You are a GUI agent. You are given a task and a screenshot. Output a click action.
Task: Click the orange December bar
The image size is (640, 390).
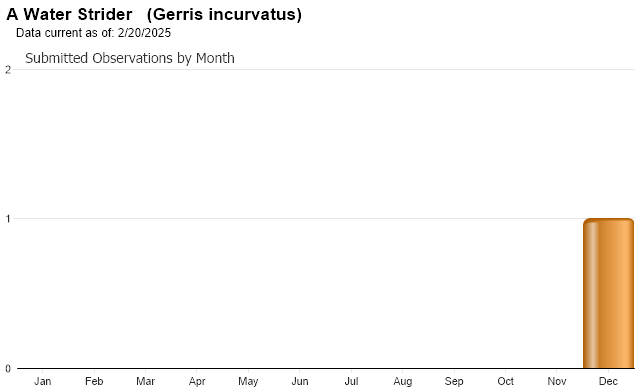point(608,293)
